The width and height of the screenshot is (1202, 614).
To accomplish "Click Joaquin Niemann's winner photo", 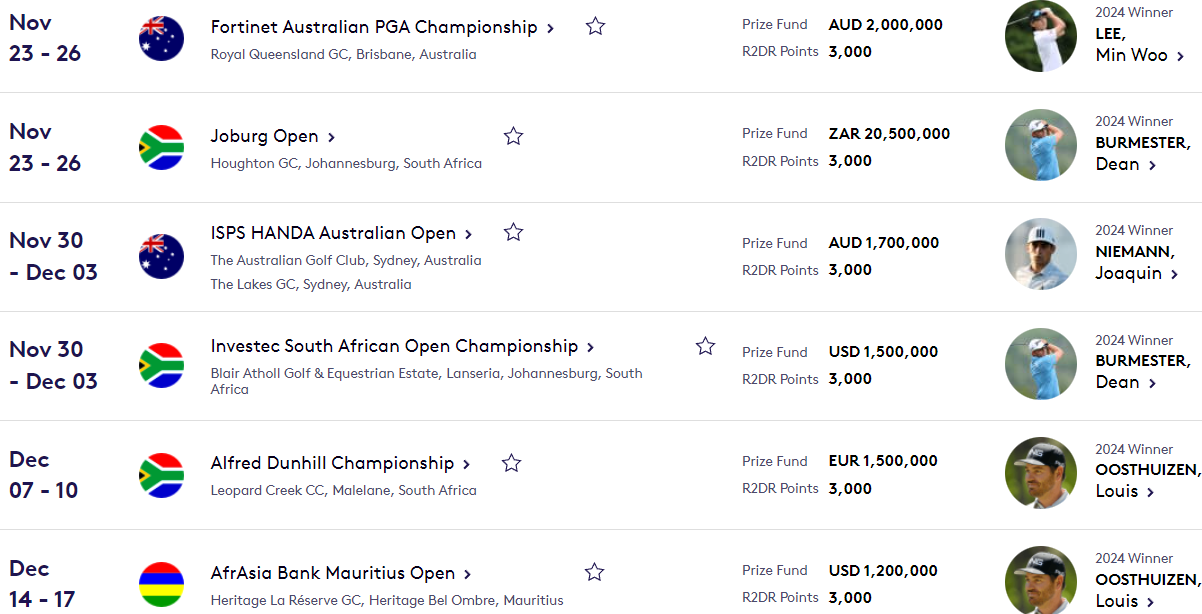I will (1041, 254).
